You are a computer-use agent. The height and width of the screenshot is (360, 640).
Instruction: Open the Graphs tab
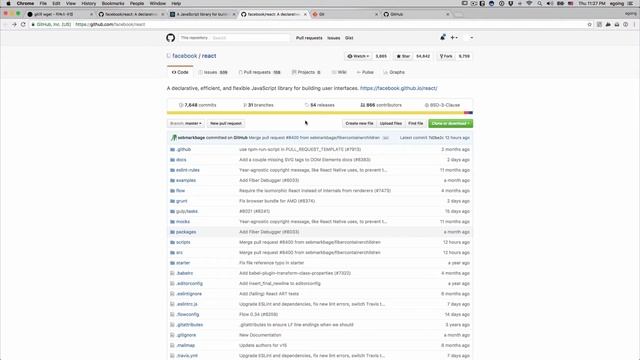[x=394, y=72]
